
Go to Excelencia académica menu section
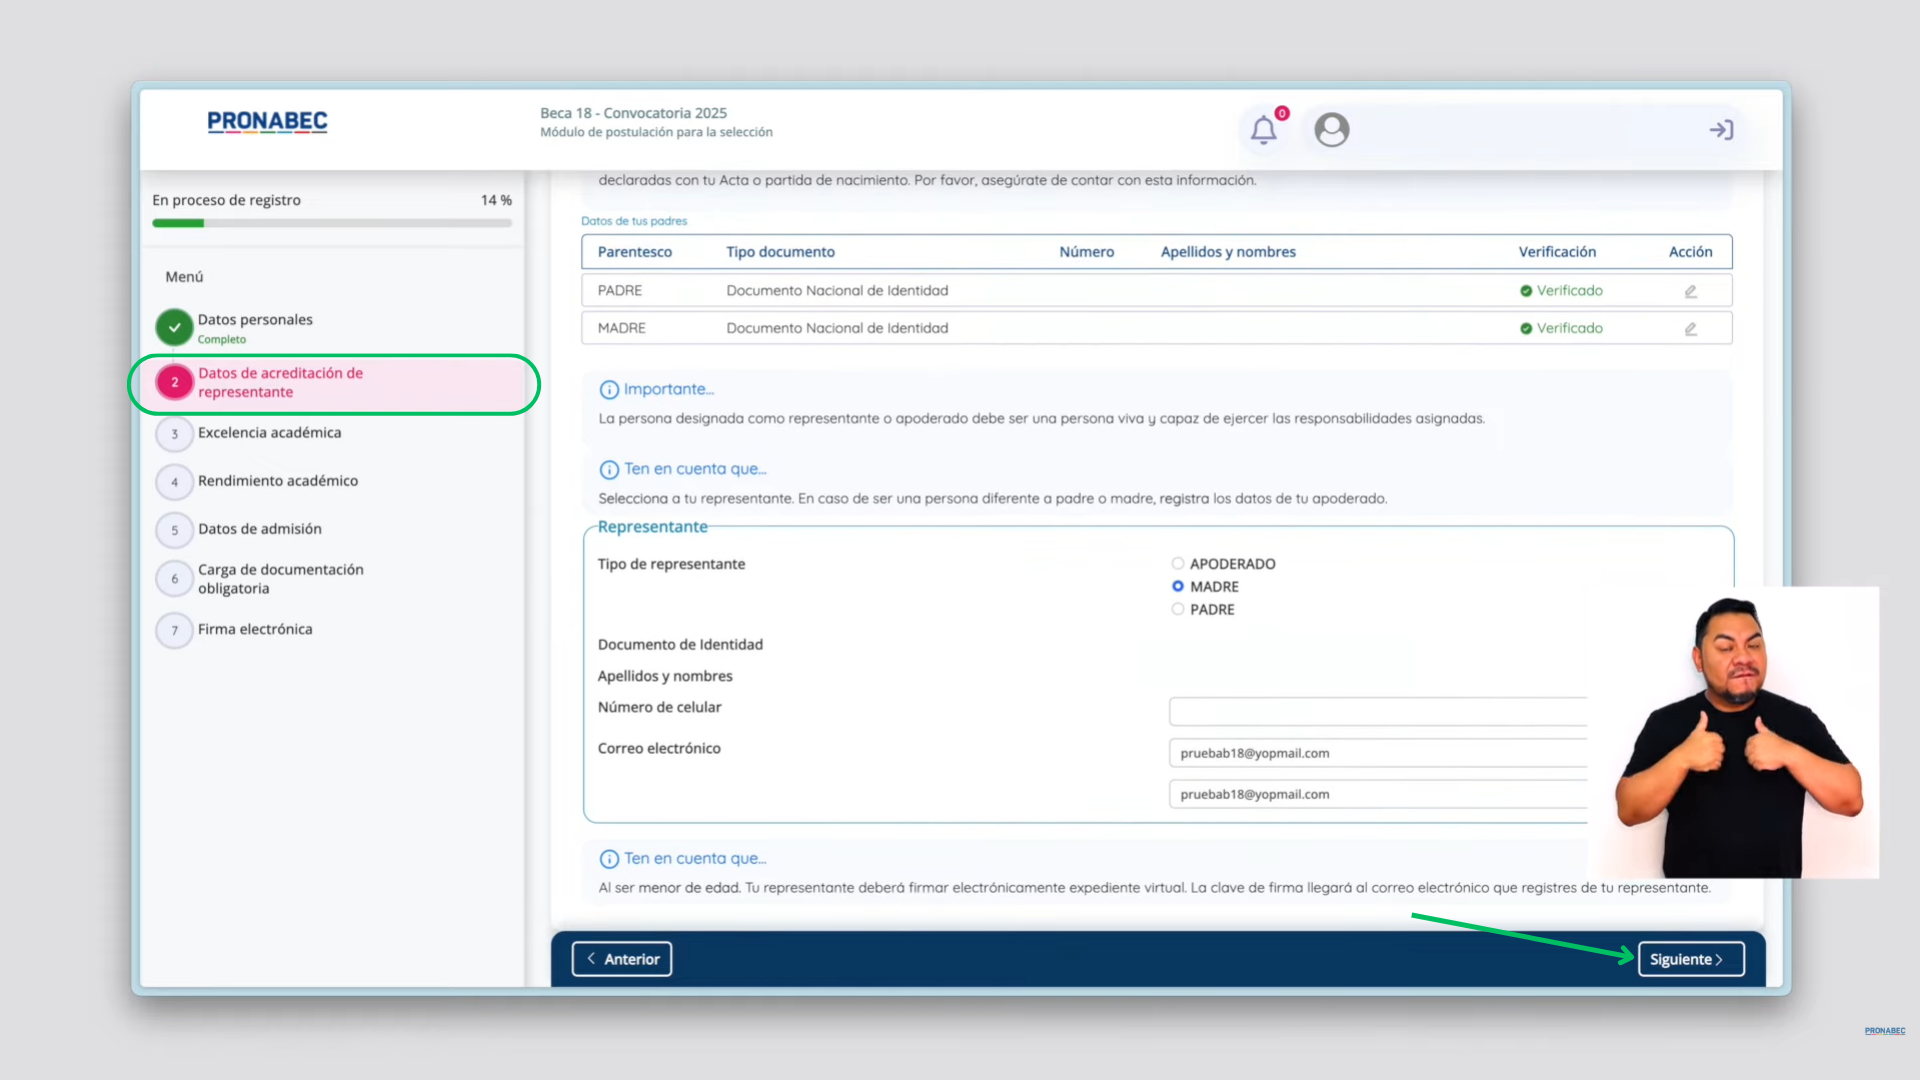(x=269, y=433)
